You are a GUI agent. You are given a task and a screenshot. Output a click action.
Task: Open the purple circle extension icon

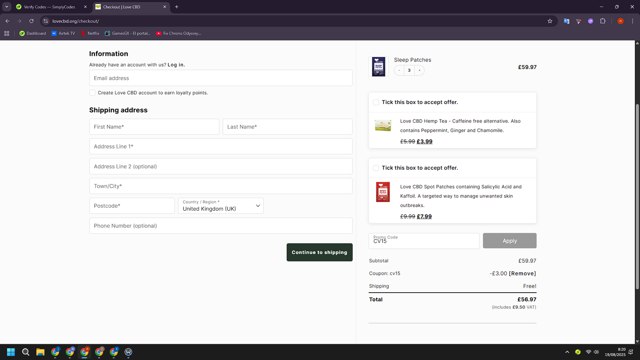tap(590, 21)
